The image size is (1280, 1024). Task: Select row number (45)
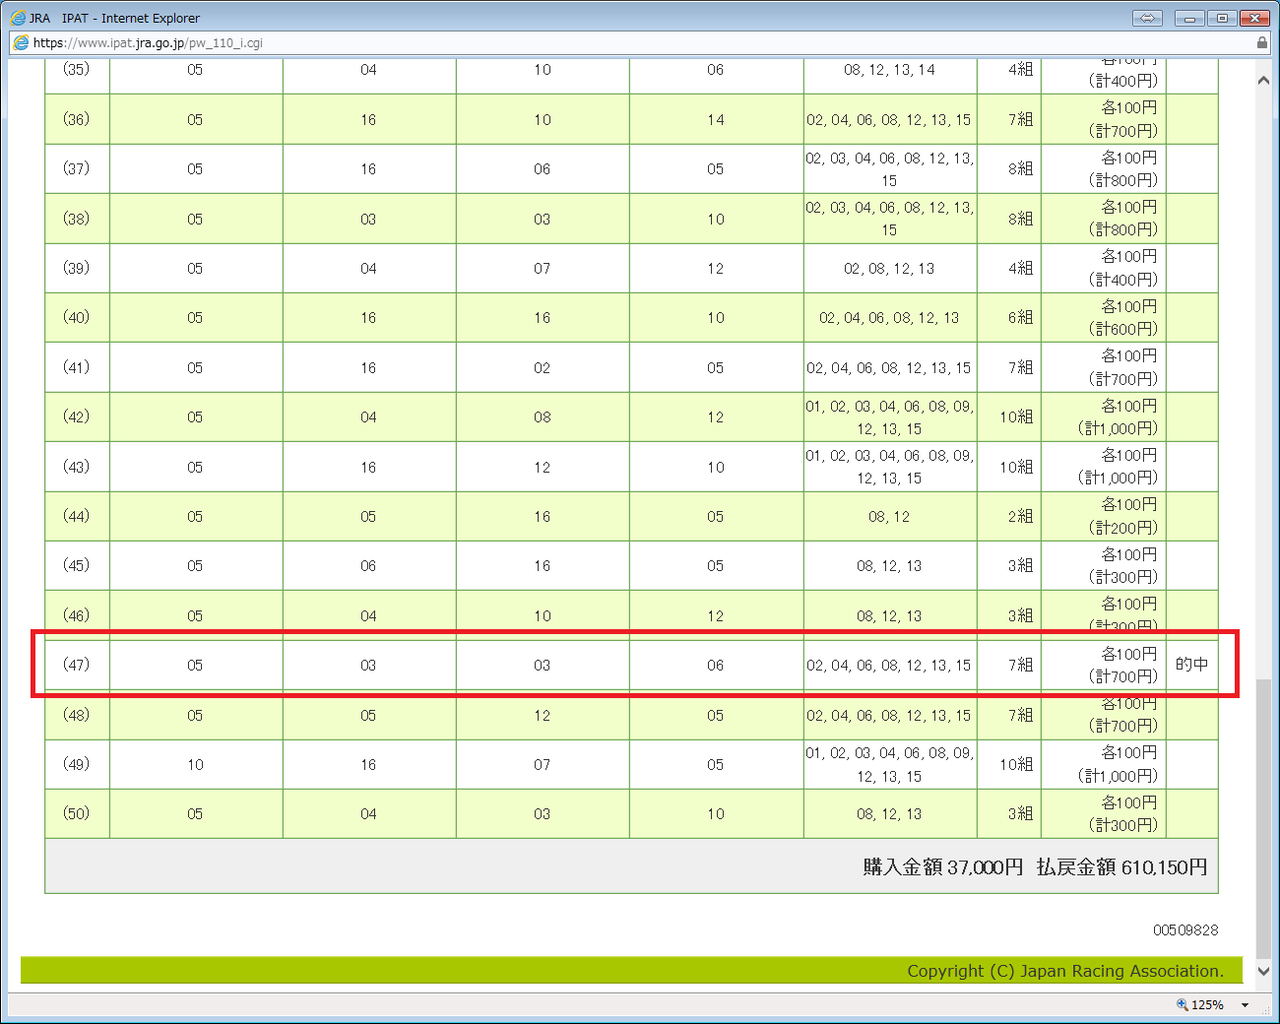pos(77,565)
